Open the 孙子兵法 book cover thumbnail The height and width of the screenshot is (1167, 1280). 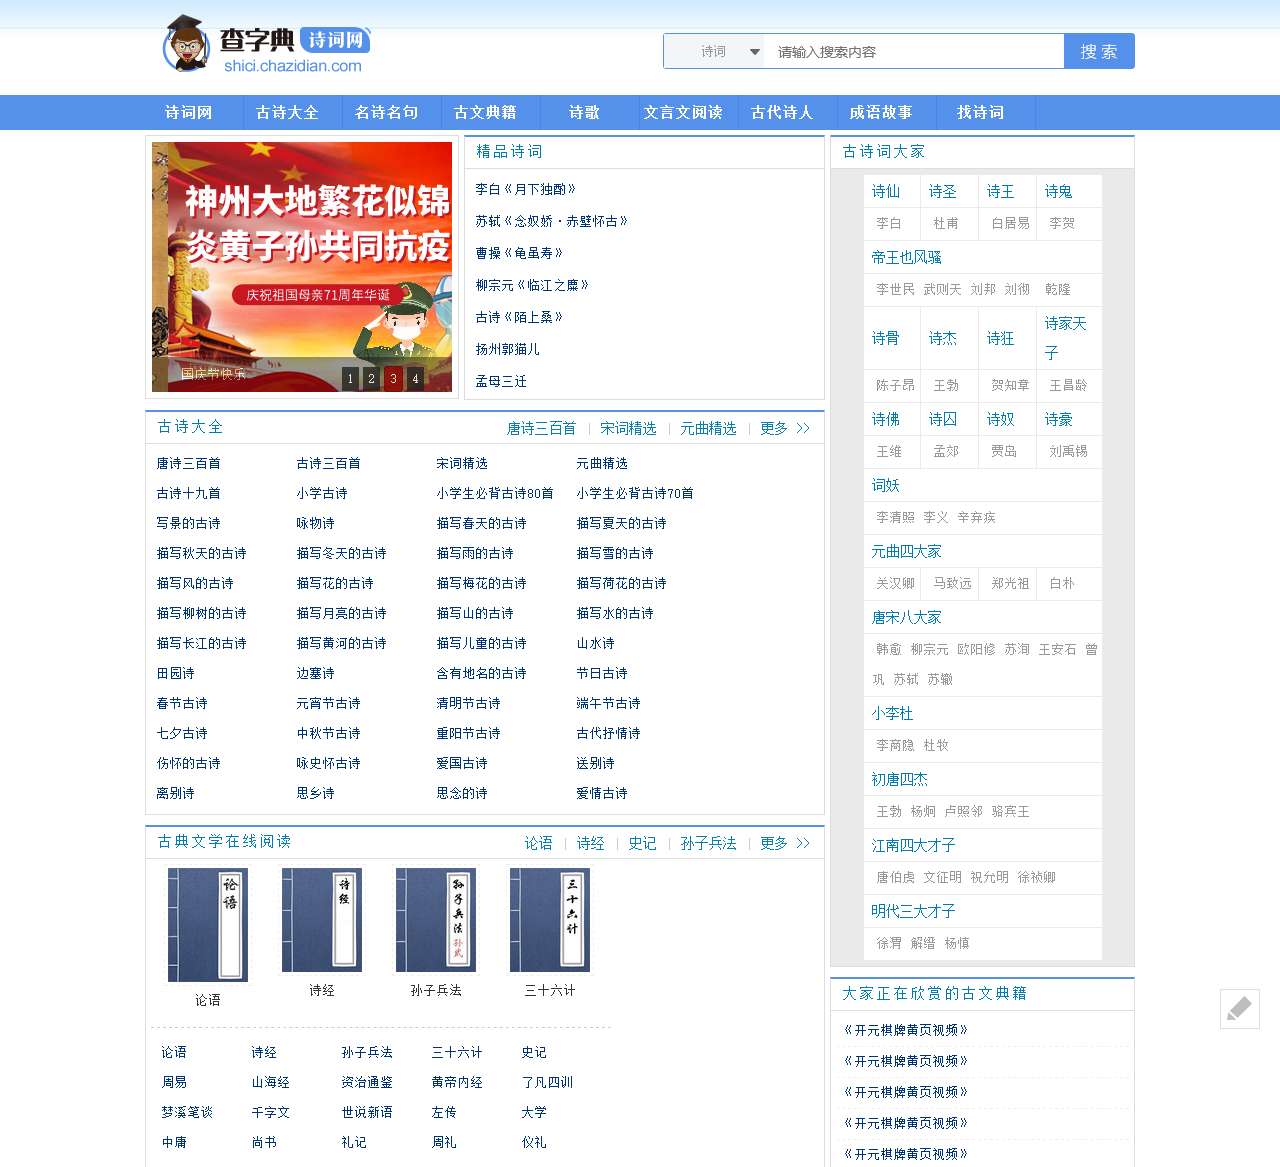pos(435,920)
